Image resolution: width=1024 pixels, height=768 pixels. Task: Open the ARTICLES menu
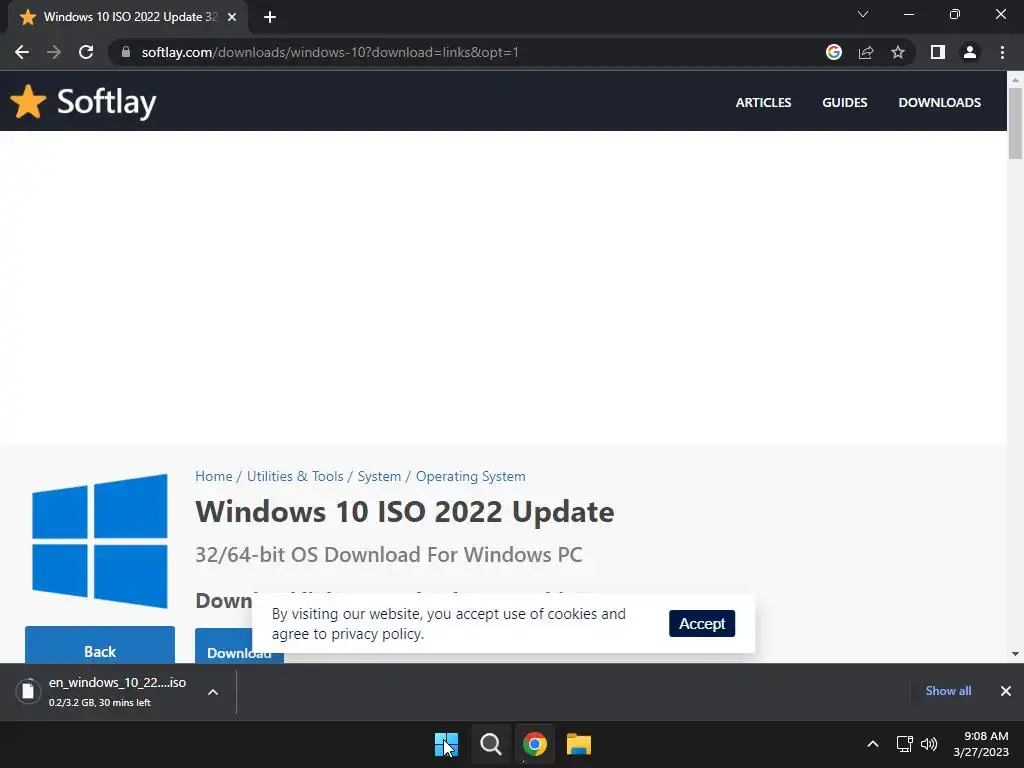point(763,103)
